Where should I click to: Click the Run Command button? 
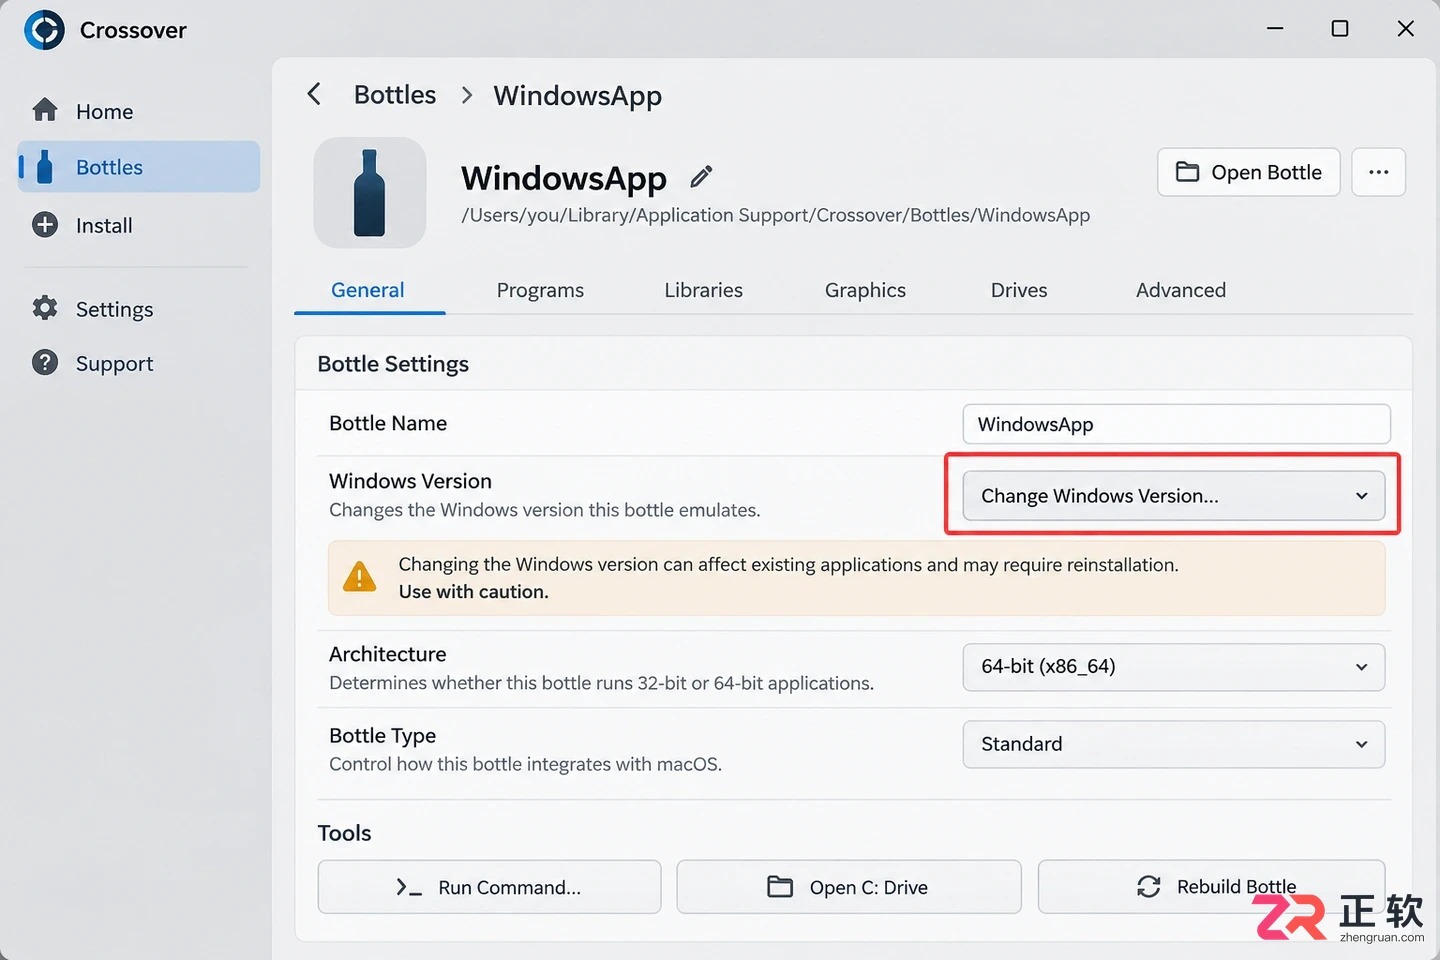click(489, 887)
